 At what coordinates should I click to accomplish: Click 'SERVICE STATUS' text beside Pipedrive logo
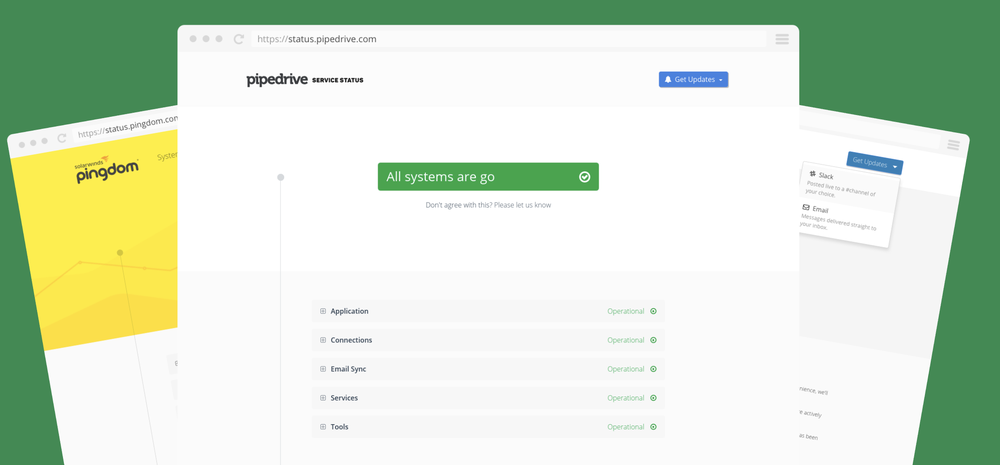coord(338,80)
